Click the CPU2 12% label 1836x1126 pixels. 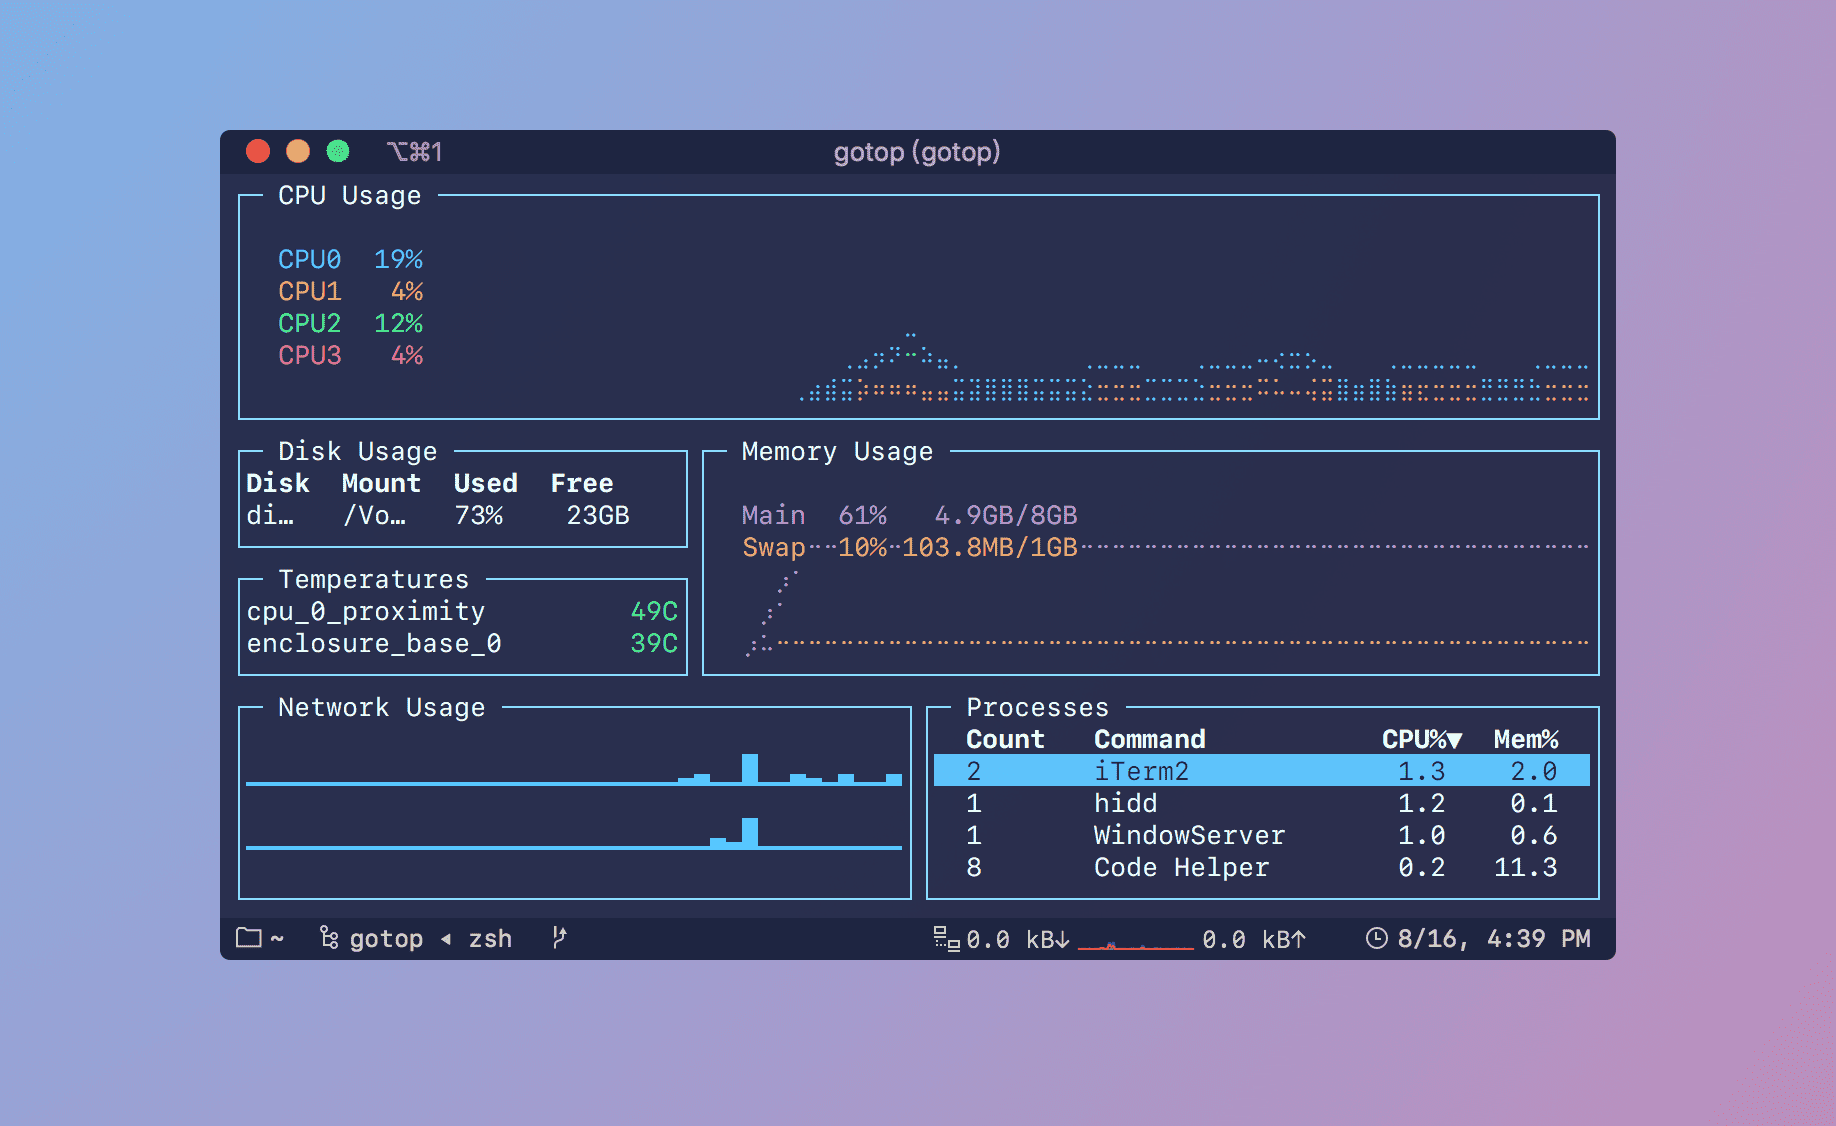tap(350, 323)
